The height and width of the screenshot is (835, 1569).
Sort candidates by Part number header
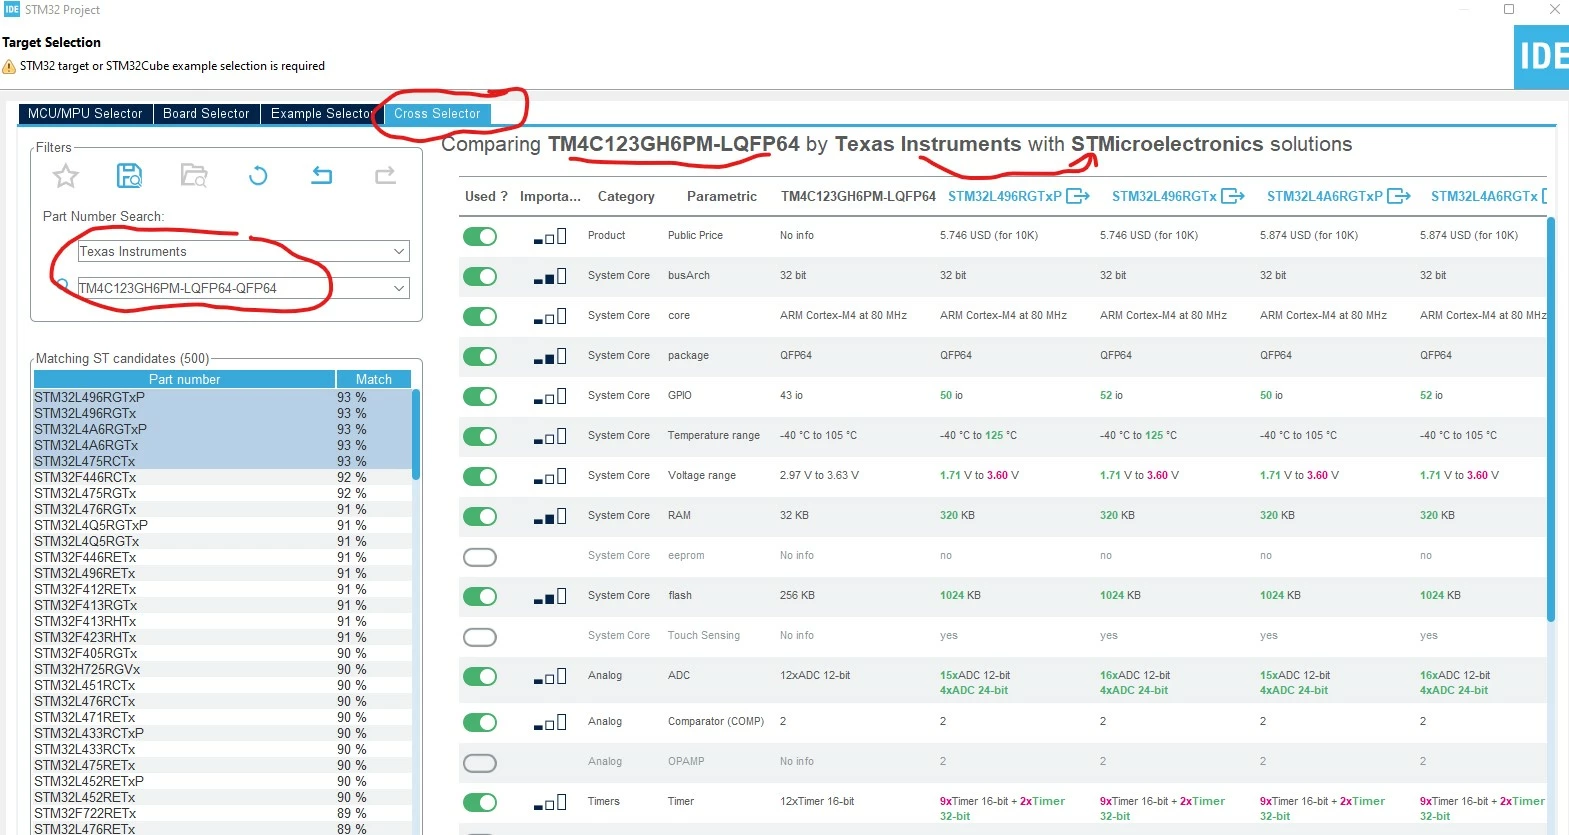184,379
